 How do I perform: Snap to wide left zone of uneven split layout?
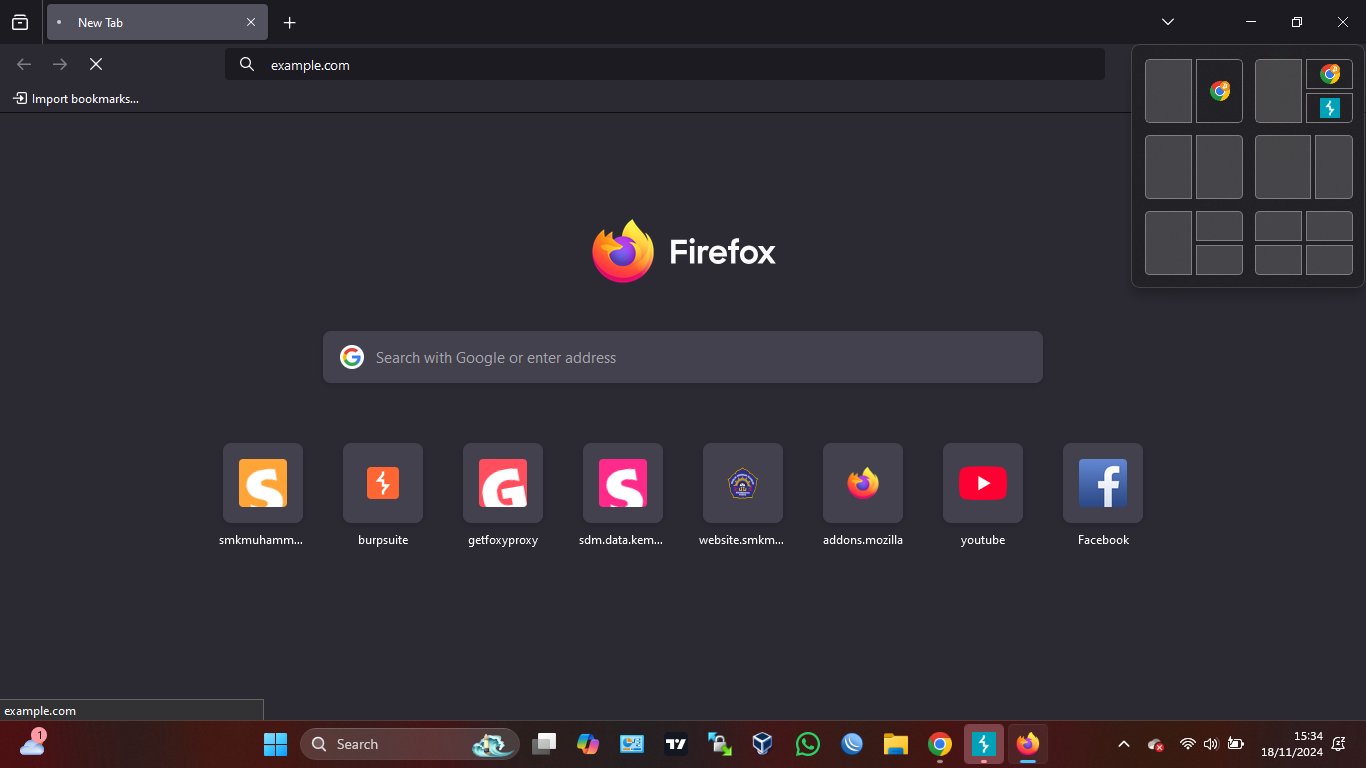(x=1283, y=167)
